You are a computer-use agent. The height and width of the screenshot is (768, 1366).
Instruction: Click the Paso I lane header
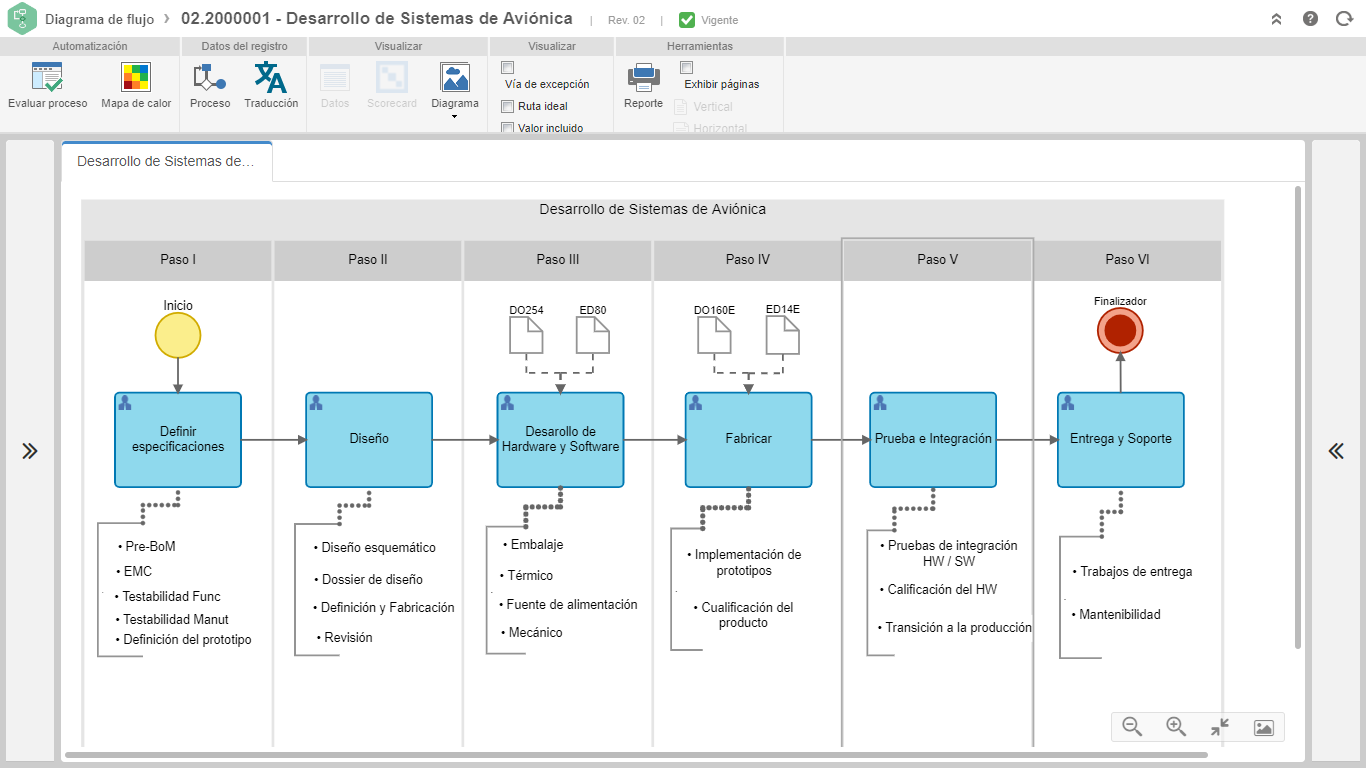point(178,260)
